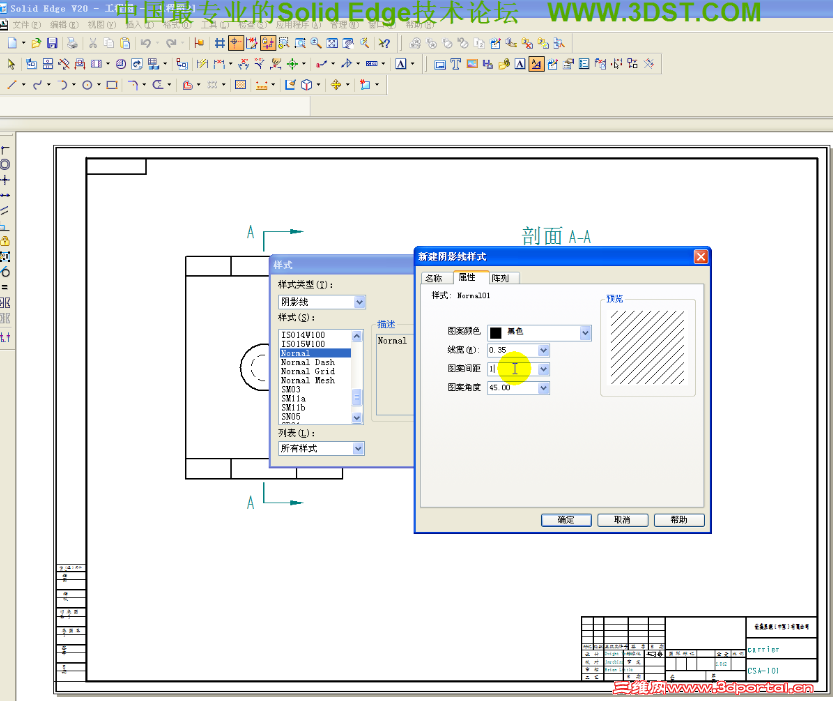
Task: Click the Zoom magnifier tool icon
Action: tap(316, 43)
